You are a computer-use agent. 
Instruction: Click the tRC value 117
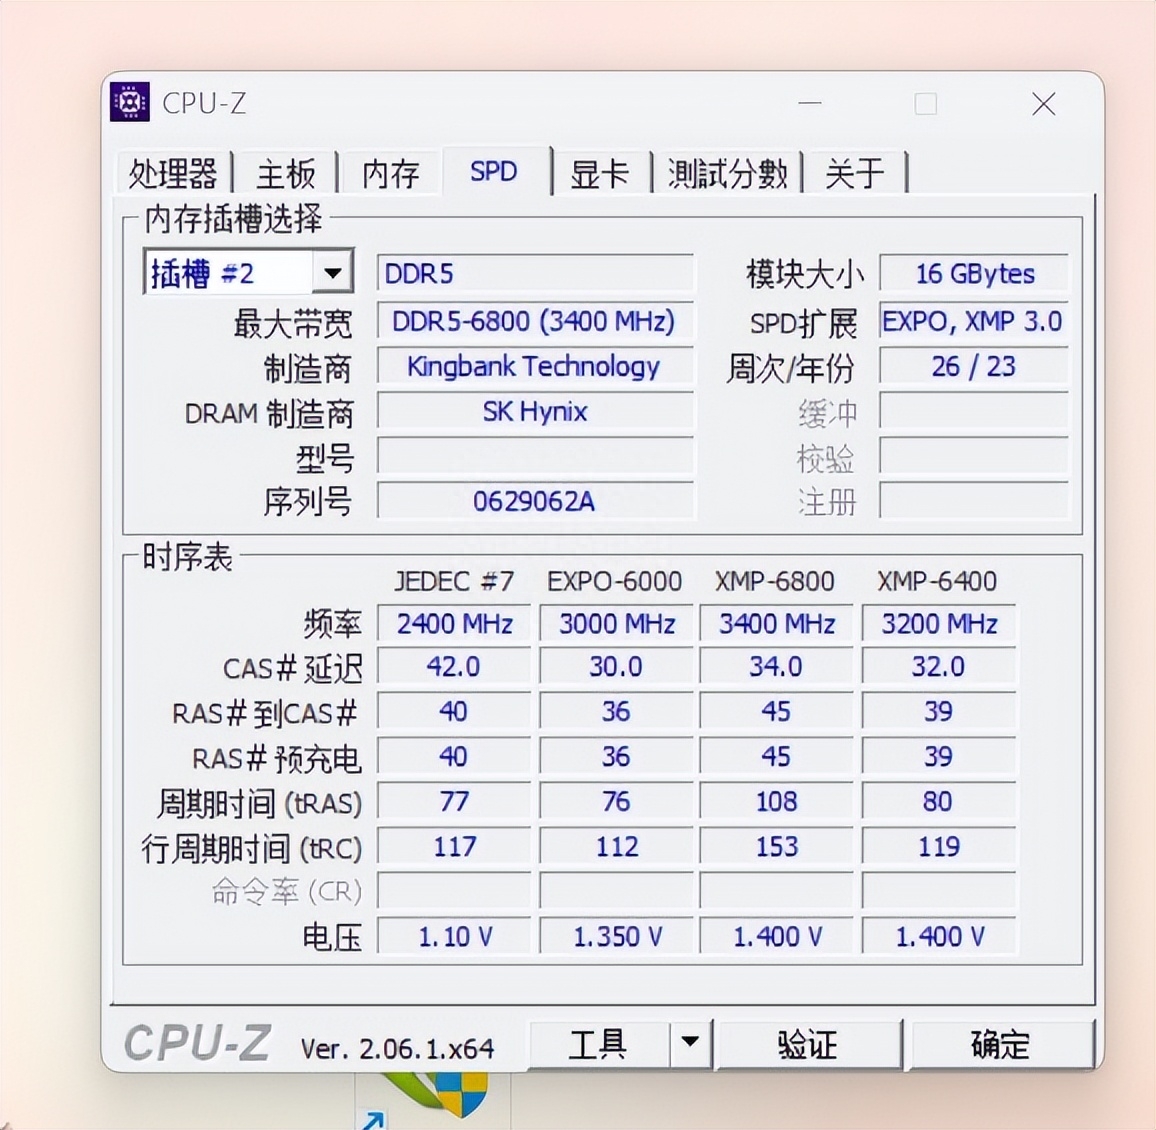[x=454, y=846]
